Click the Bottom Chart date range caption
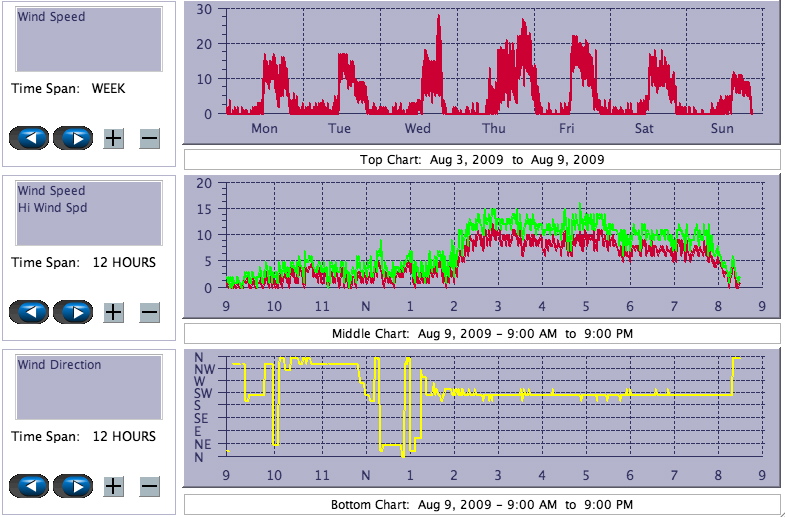The image size is (785, 517). coord(482,504)
